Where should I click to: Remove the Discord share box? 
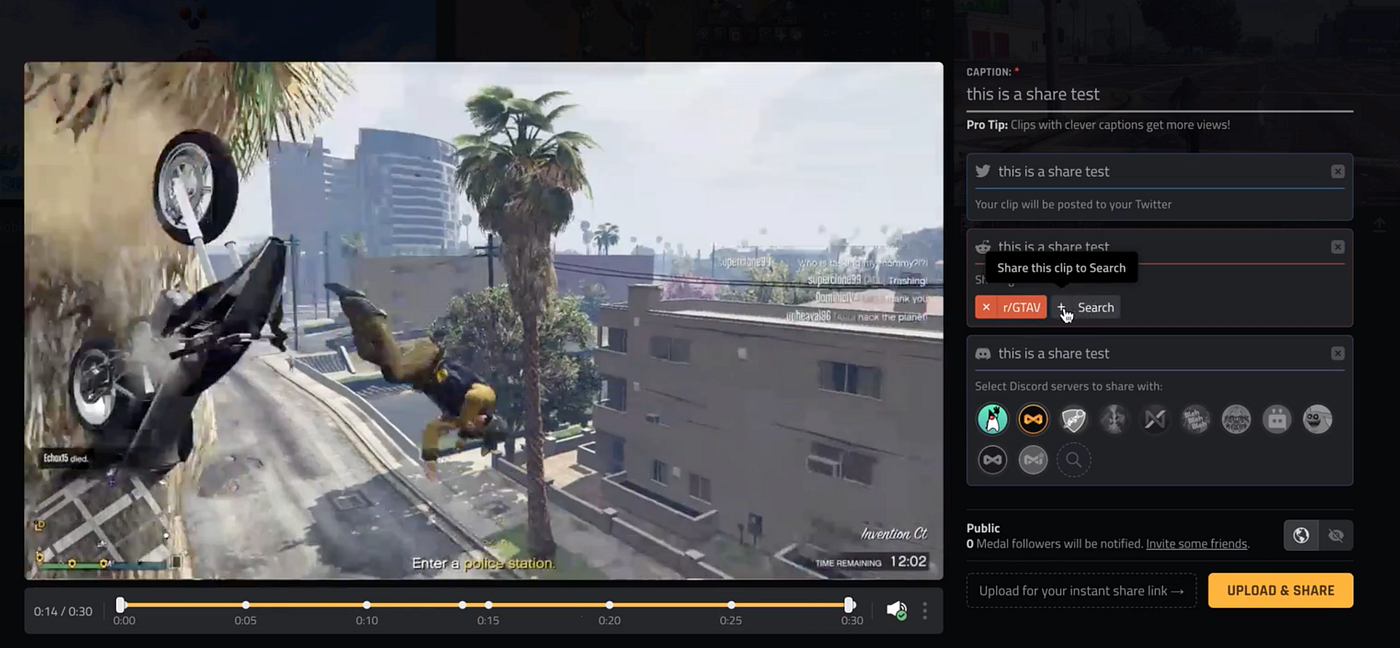1338,353
